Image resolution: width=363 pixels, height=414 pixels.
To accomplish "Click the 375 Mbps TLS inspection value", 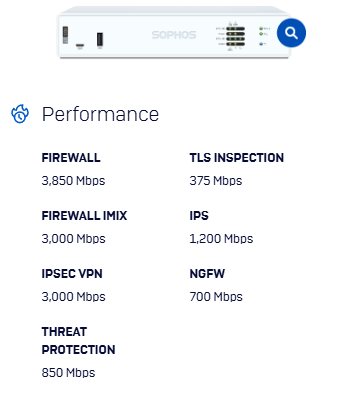I will coord(216,181).
